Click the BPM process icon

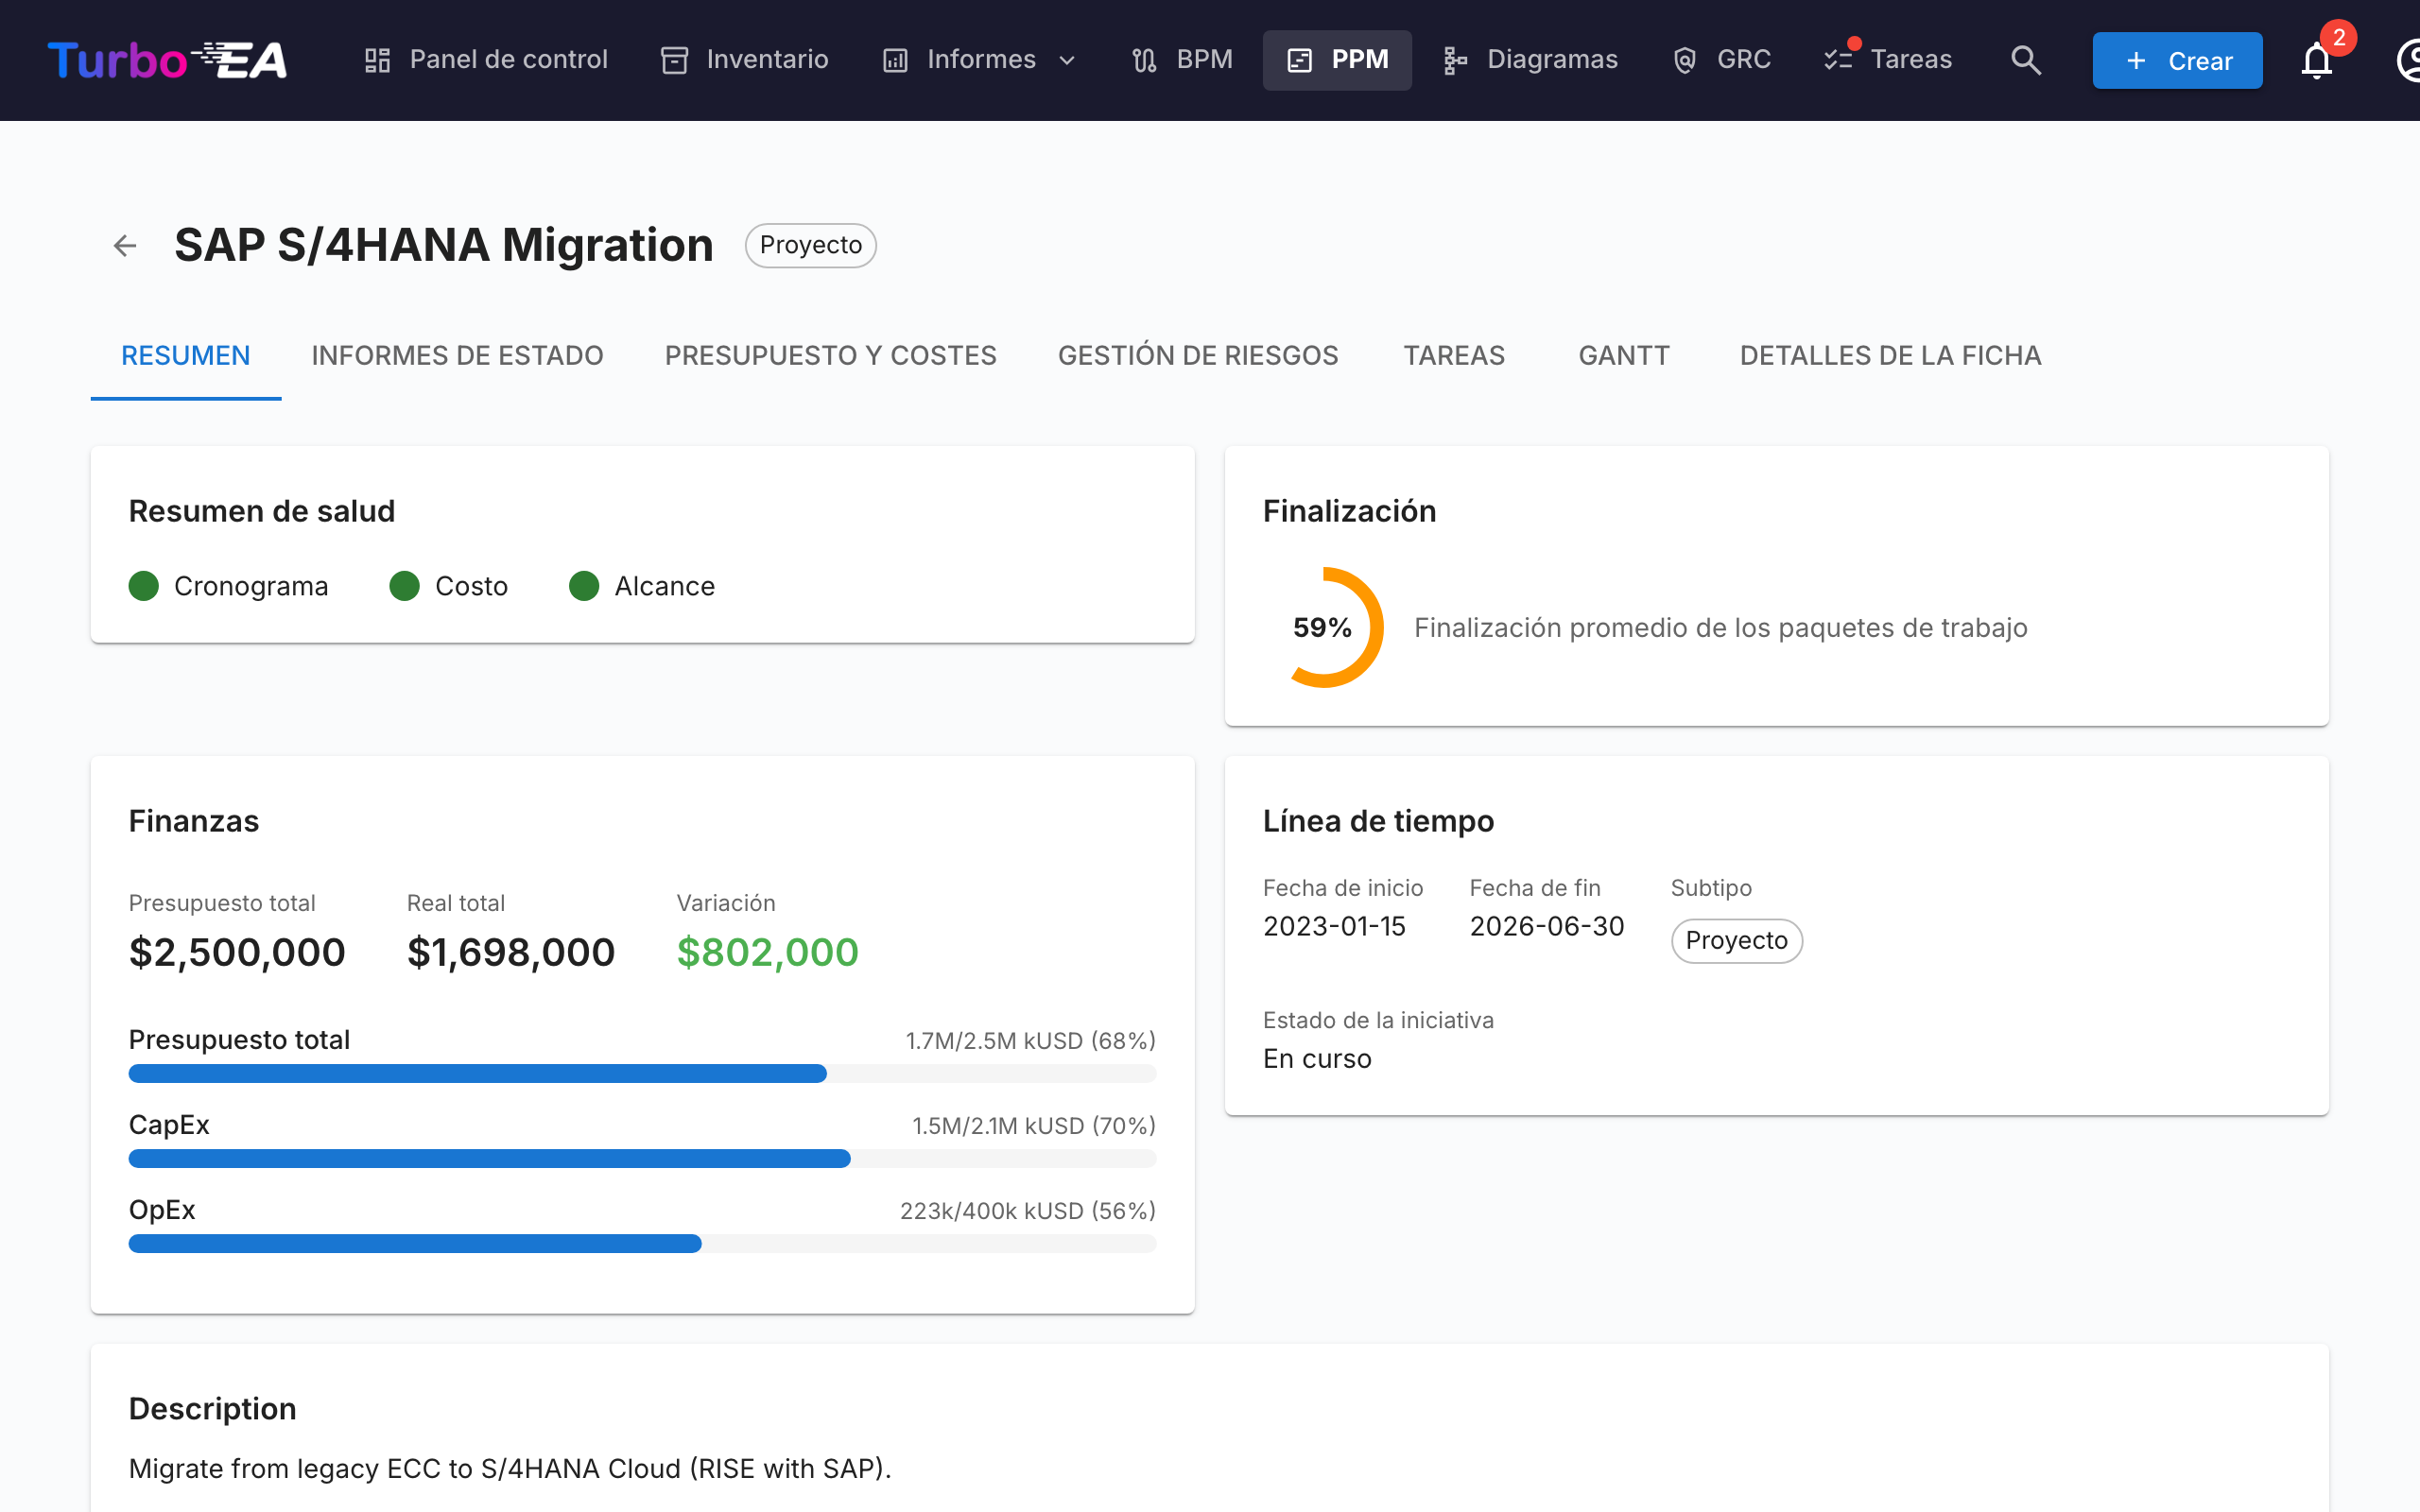tap(1145, 60)
